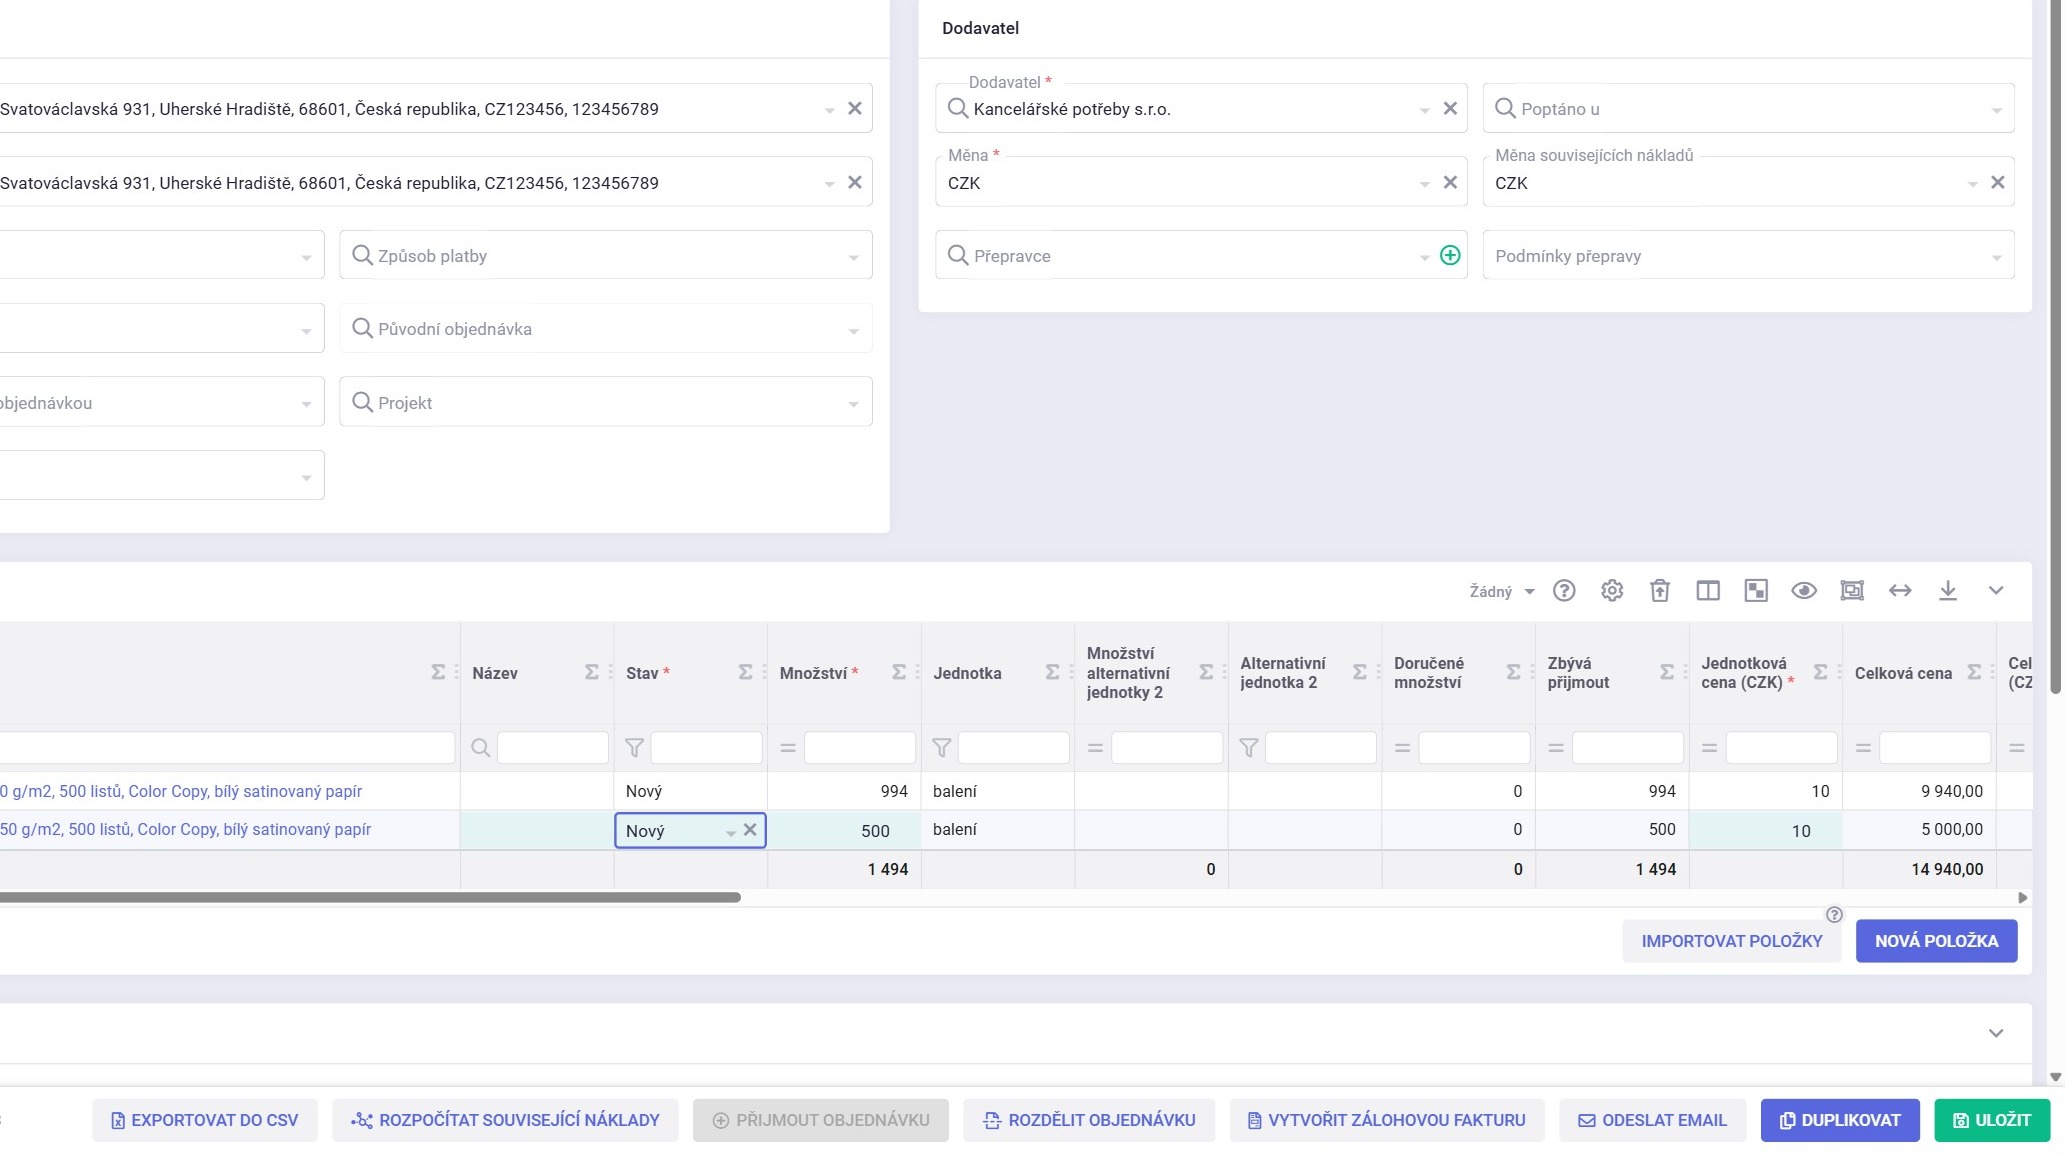This screenshot has width=2065, height=1154.
Task: Click restore deleted items trash icon
Action: (x=1660, y=591)
